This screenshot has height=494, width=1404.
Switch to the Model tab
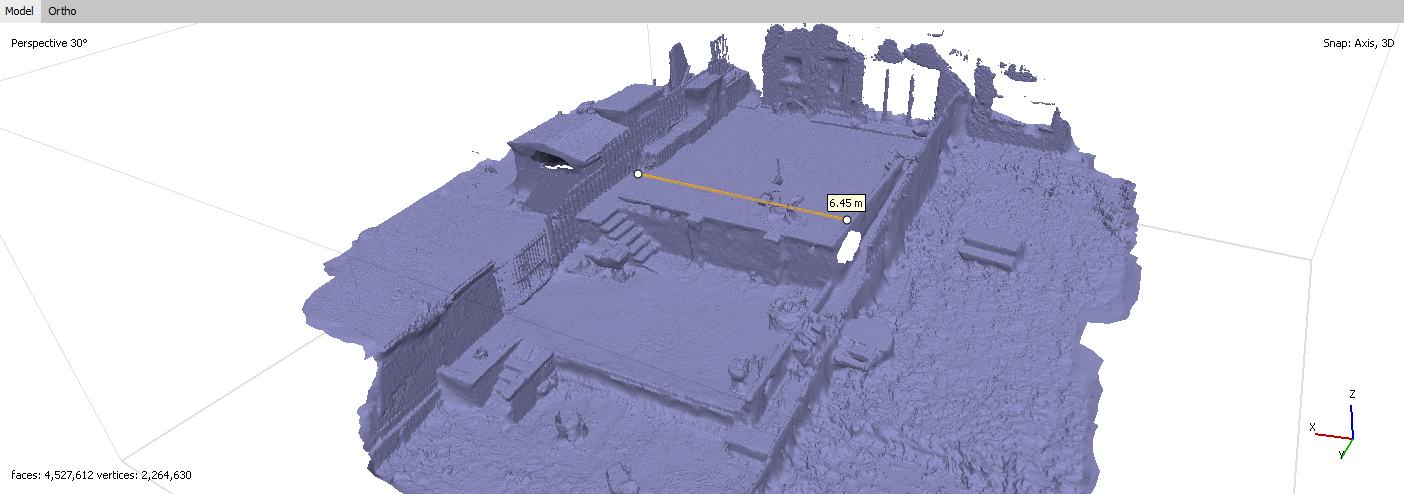pos(19,11)
